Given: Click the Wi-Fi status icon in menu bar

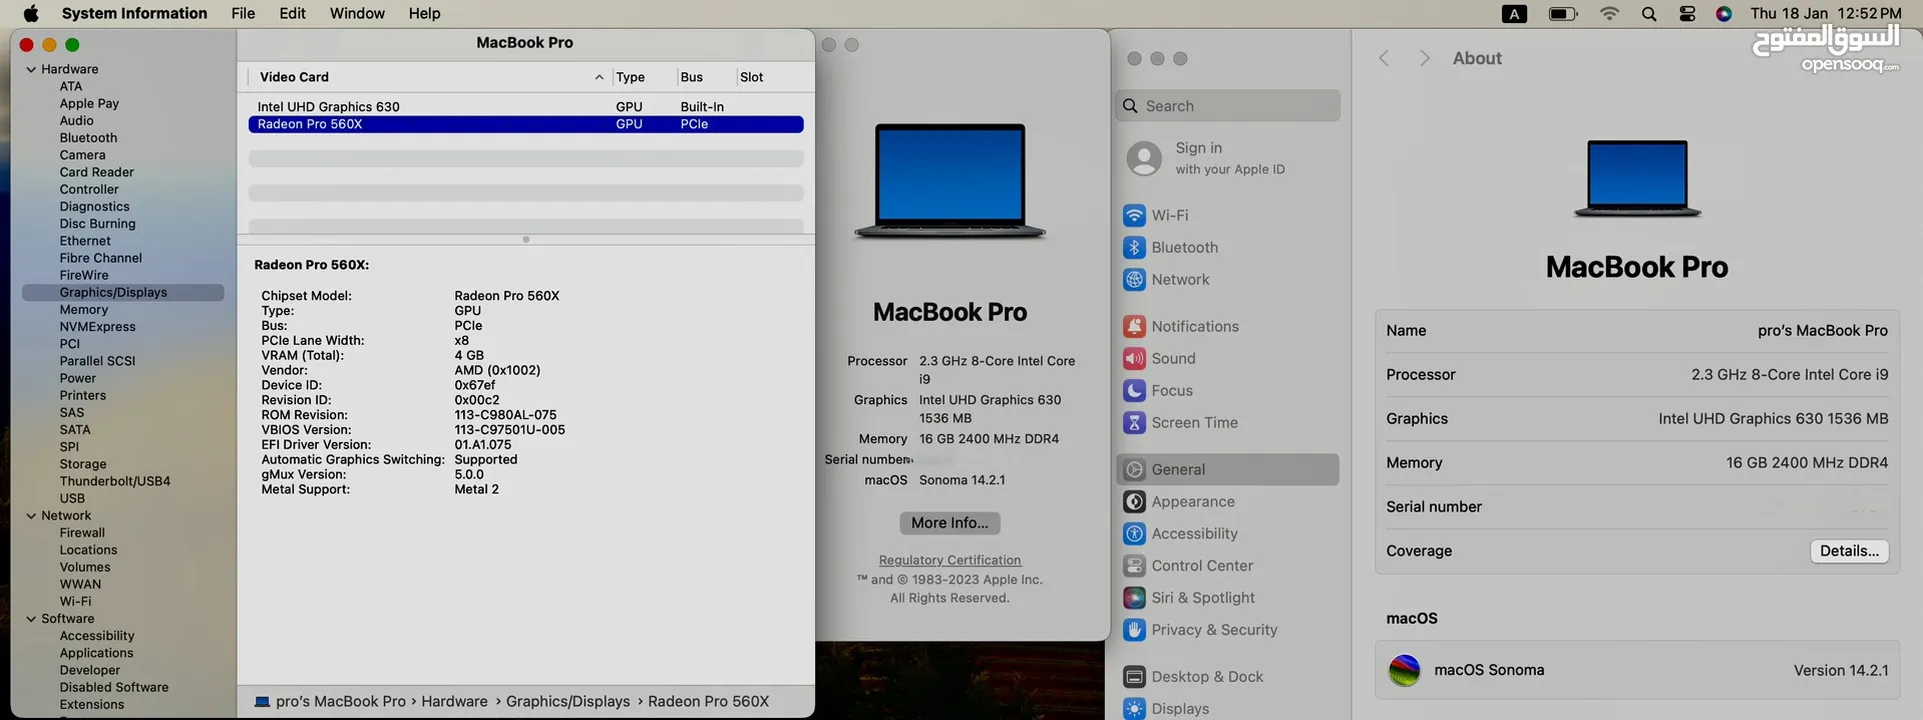Looking at the screenshot, I should (x=1610, y=13).
